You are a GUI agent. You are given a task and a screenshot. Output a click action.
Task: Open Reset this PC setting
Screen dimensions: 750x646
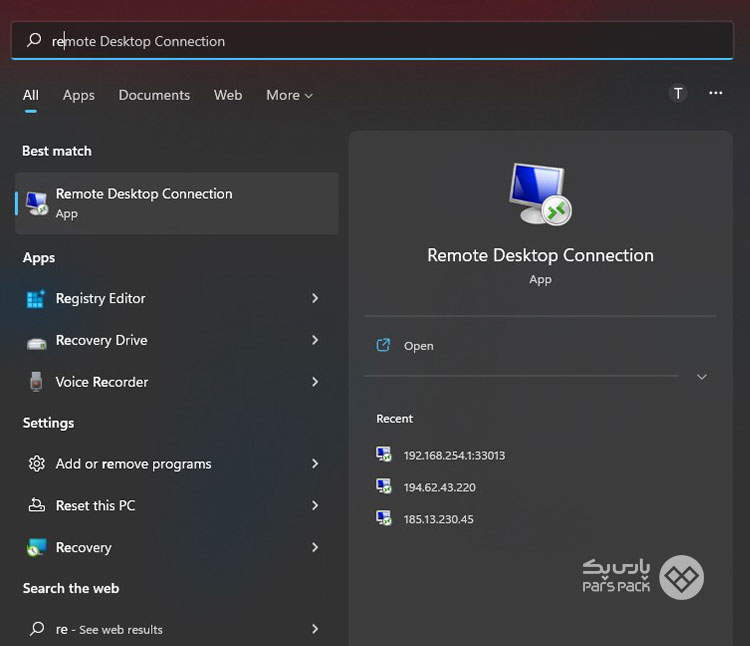[x=177, y=505]
